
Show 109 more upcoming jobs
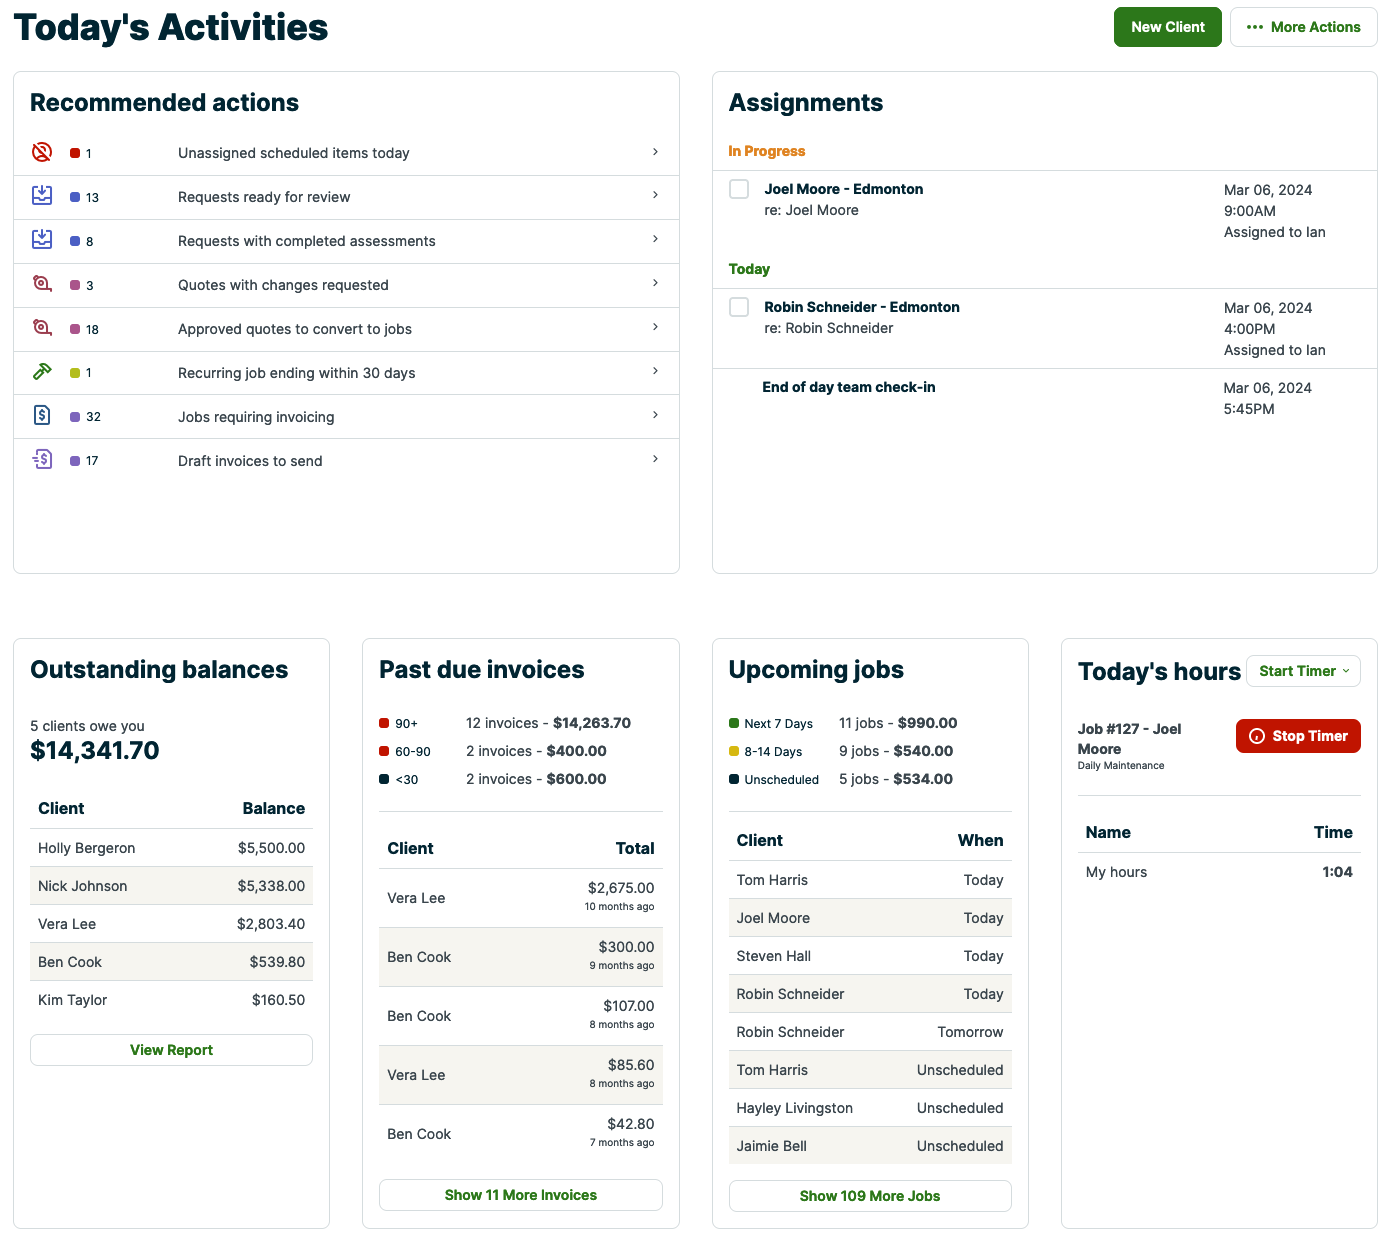(869, 1195)
